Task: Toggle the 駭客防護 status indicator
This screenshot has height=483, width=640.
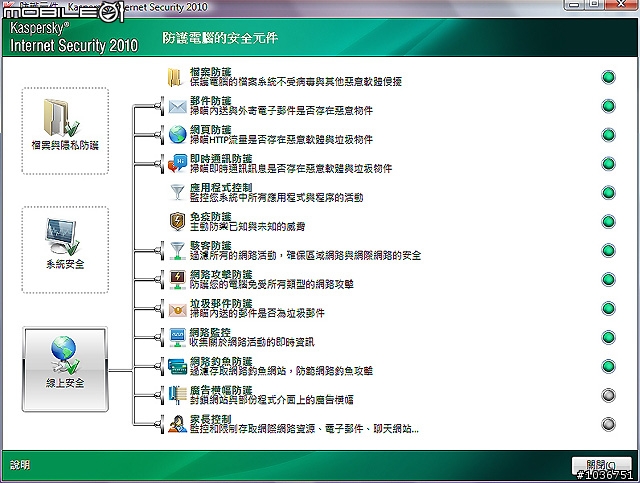Action: 608,250
